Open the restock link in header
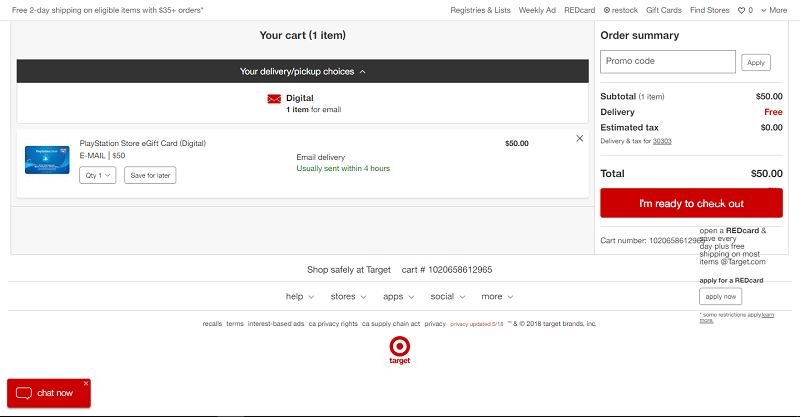Image resolution: width=800 pixels, height=417 pixels. (620, 10)
